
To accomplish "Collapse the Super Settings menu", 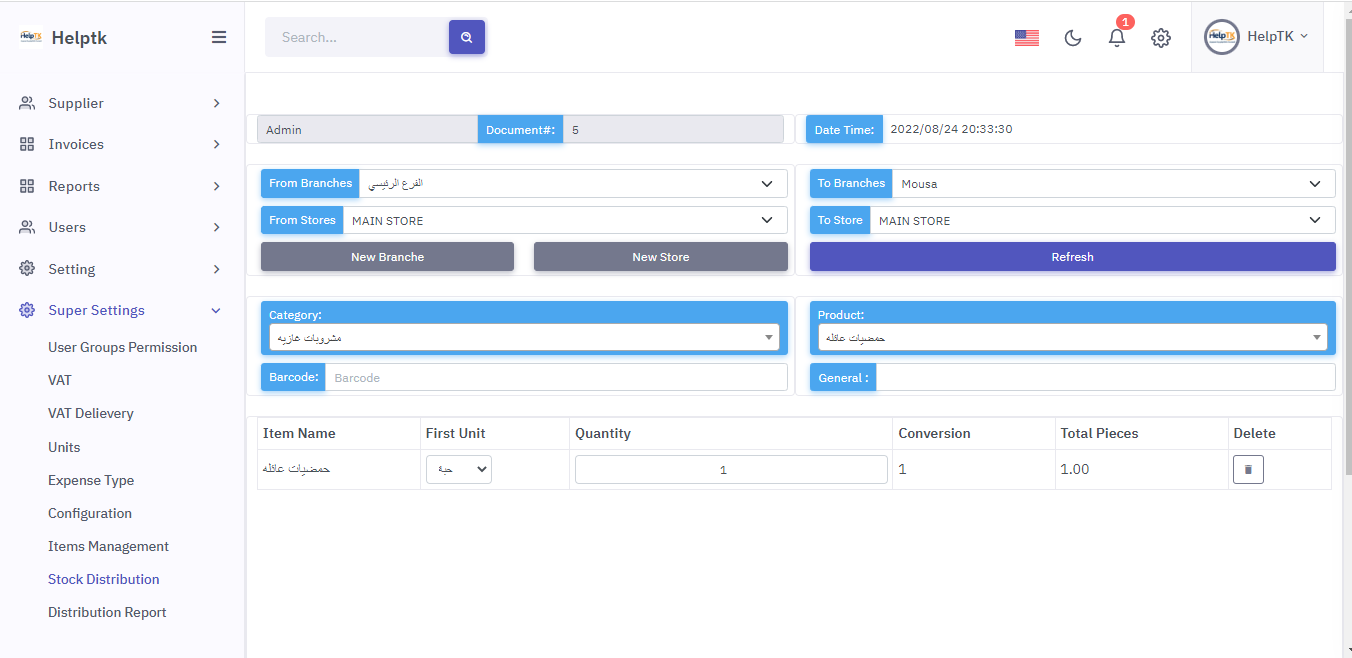I will [120, 310].
